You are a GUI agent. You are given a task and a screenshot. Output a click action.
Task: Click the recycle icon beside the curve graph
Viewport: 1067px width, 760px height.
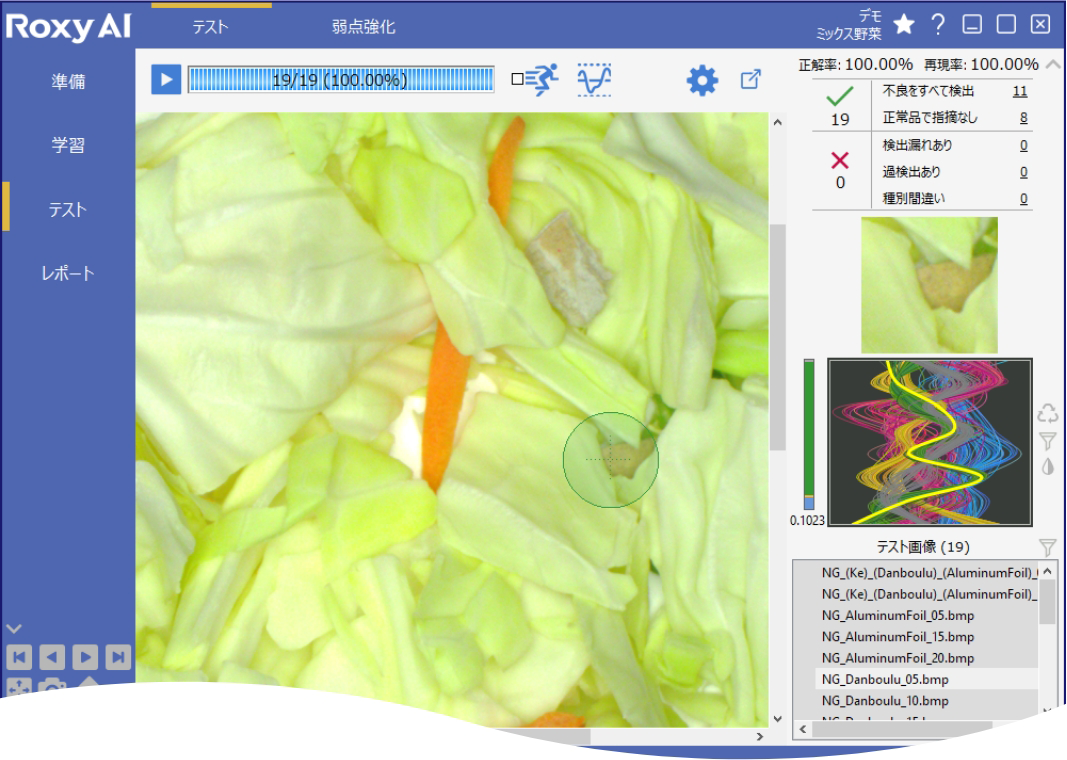[1048, 413]
